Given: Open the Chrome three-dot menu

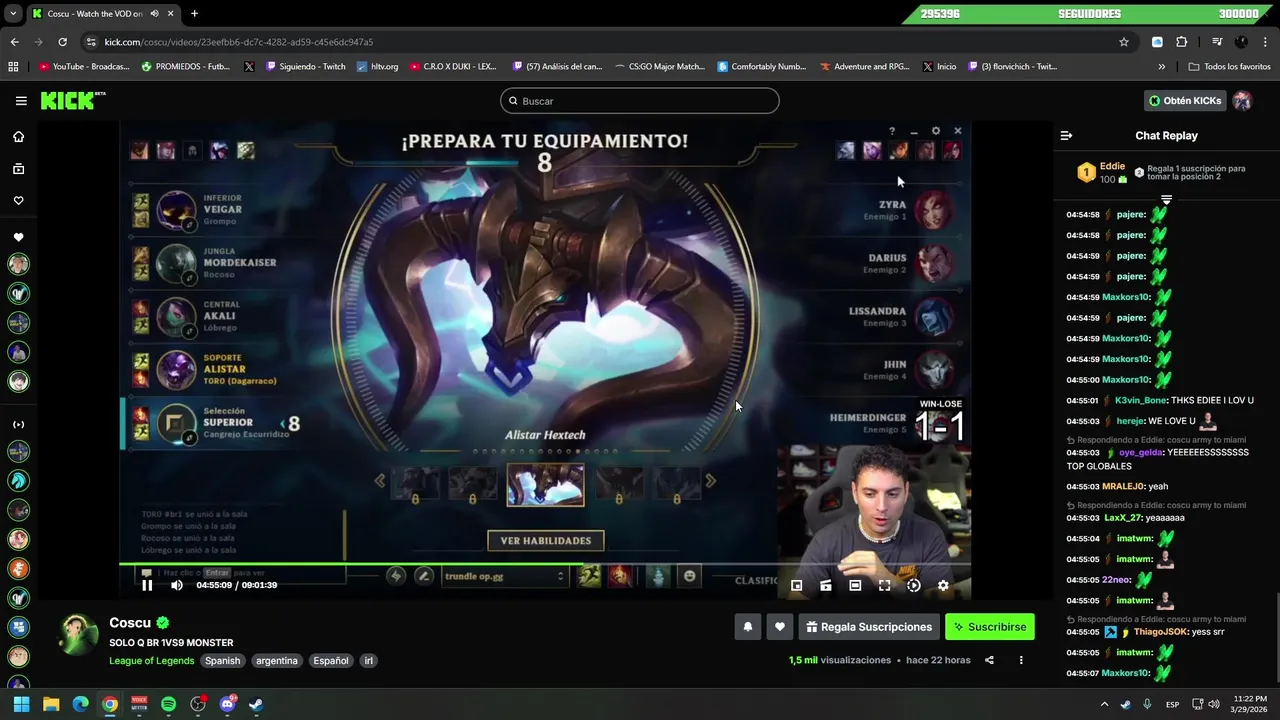Looking at the screenshot, I should point(1265,42).
